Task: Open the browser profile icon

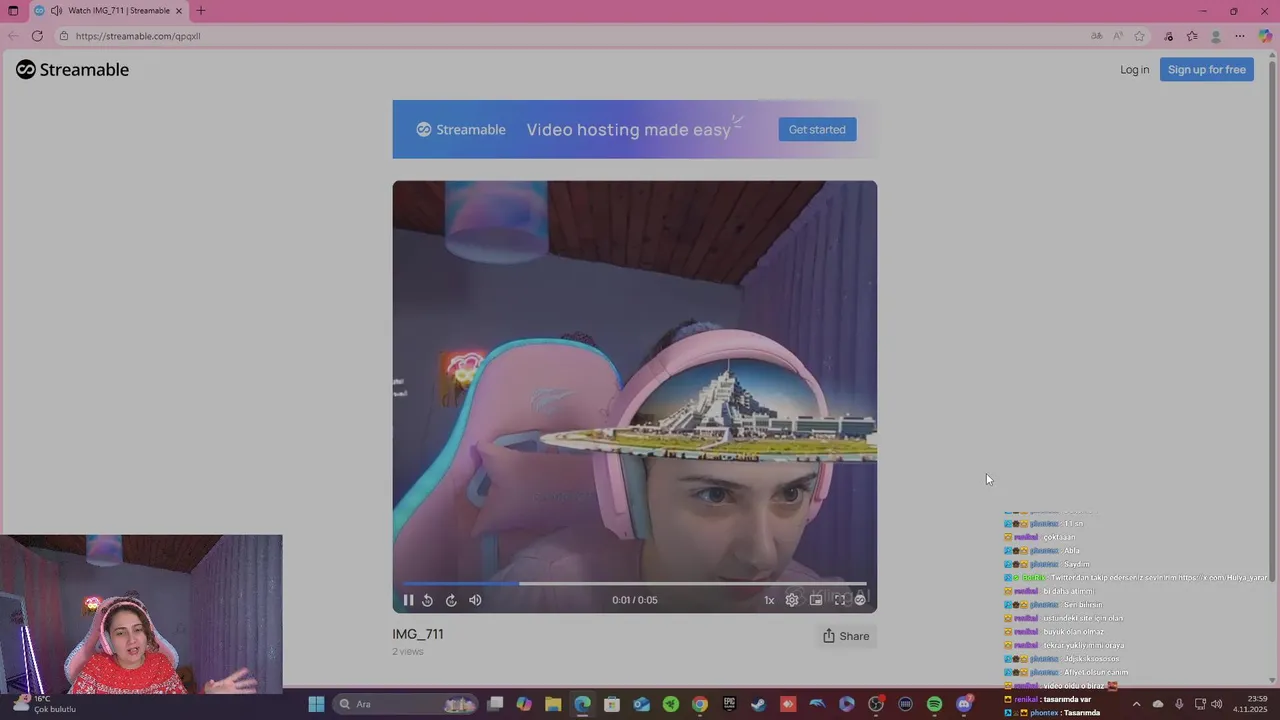Action: pos(1216,36)
